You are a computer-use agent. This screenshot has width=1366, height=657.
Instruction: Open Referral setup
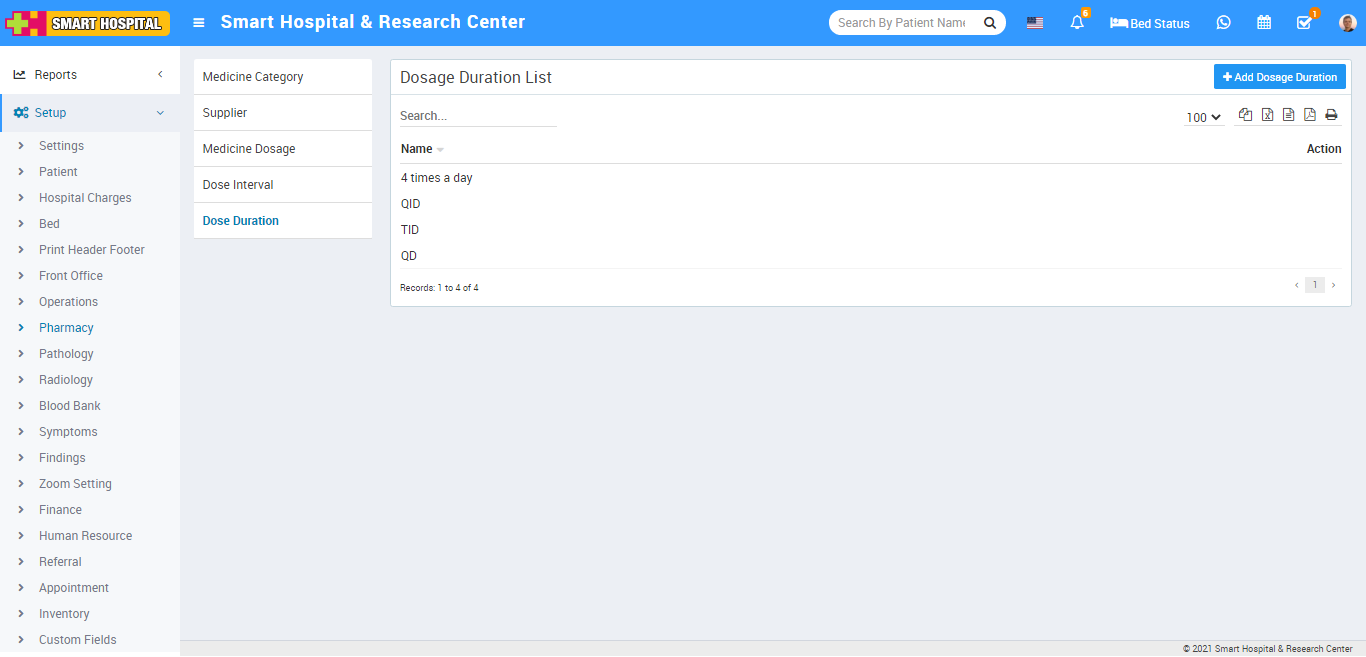(x=60, y=562)
